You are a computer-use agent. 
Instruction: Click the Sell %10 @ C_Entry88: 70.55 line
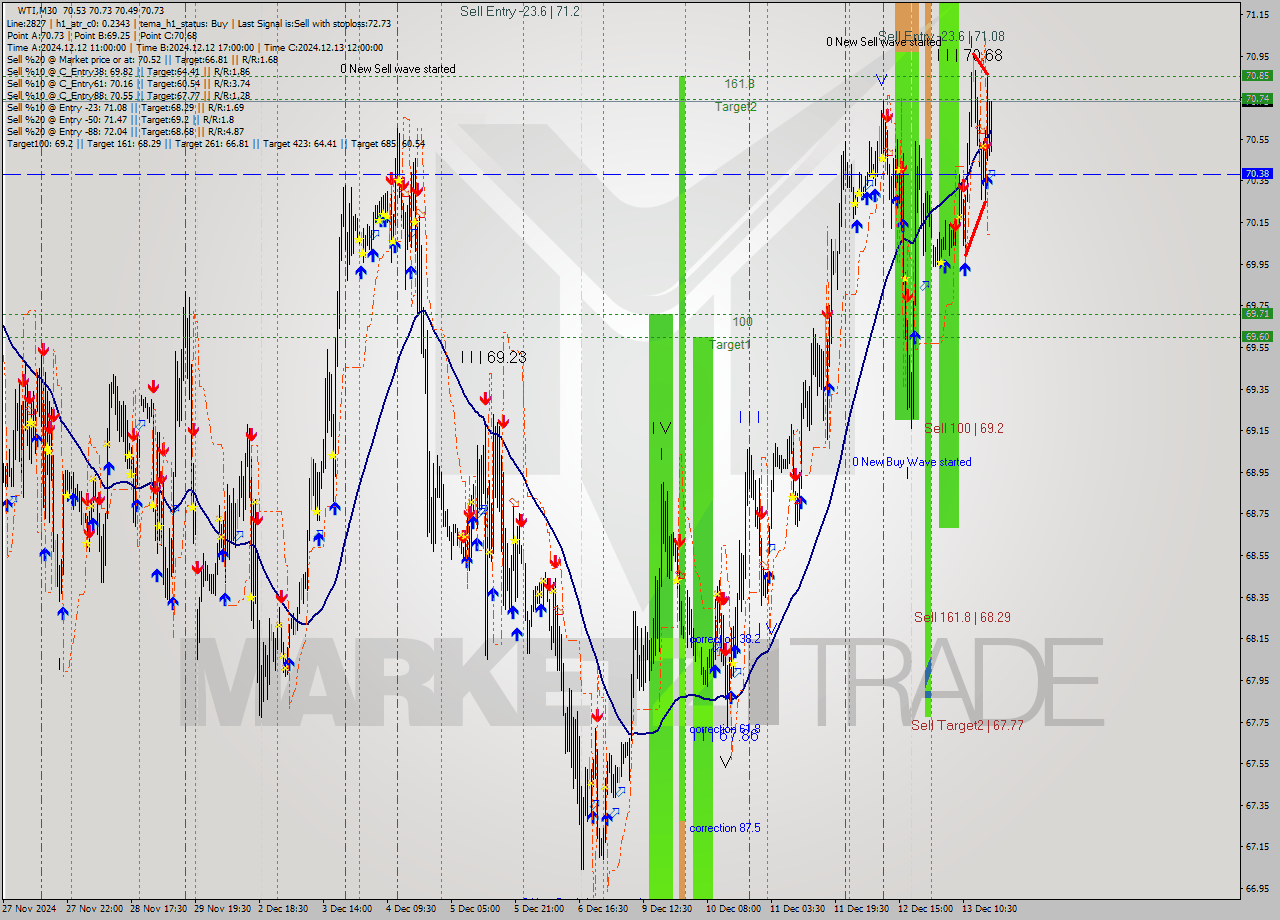click(128, 95)
